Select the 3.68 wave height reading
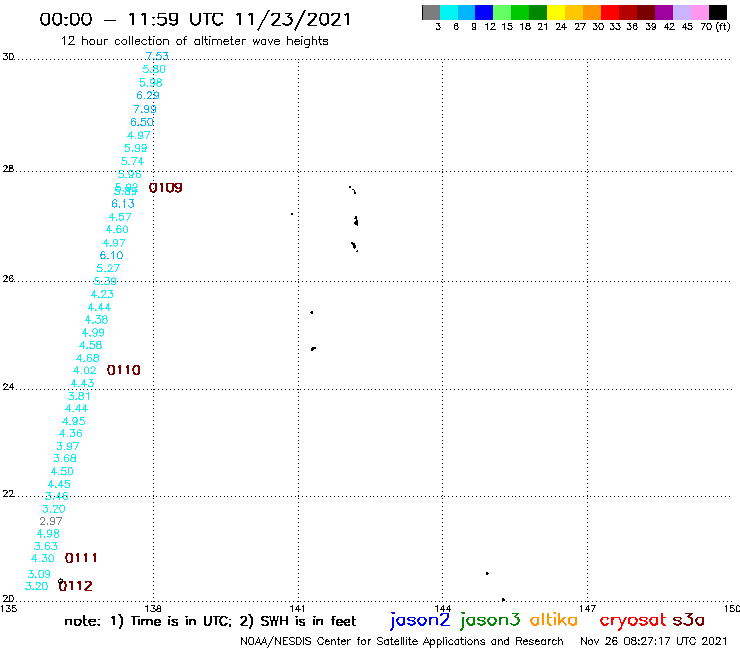Image resolution: width=740 pixels, height=650 pixels. [x=65, y=458]
